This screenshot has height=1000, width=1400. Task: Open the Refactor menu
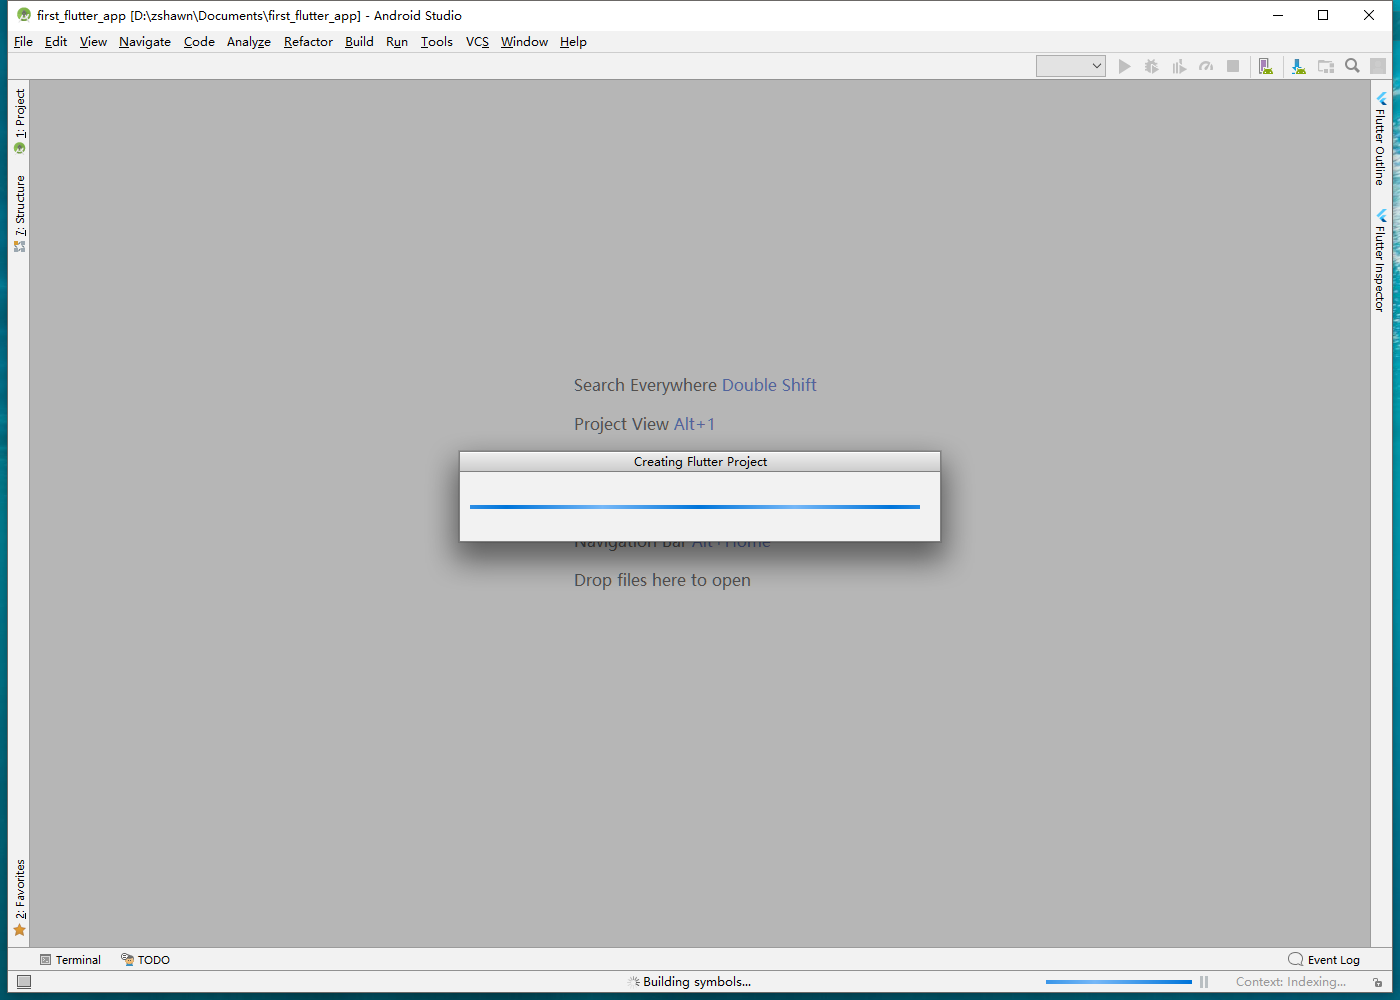[308, 42]
